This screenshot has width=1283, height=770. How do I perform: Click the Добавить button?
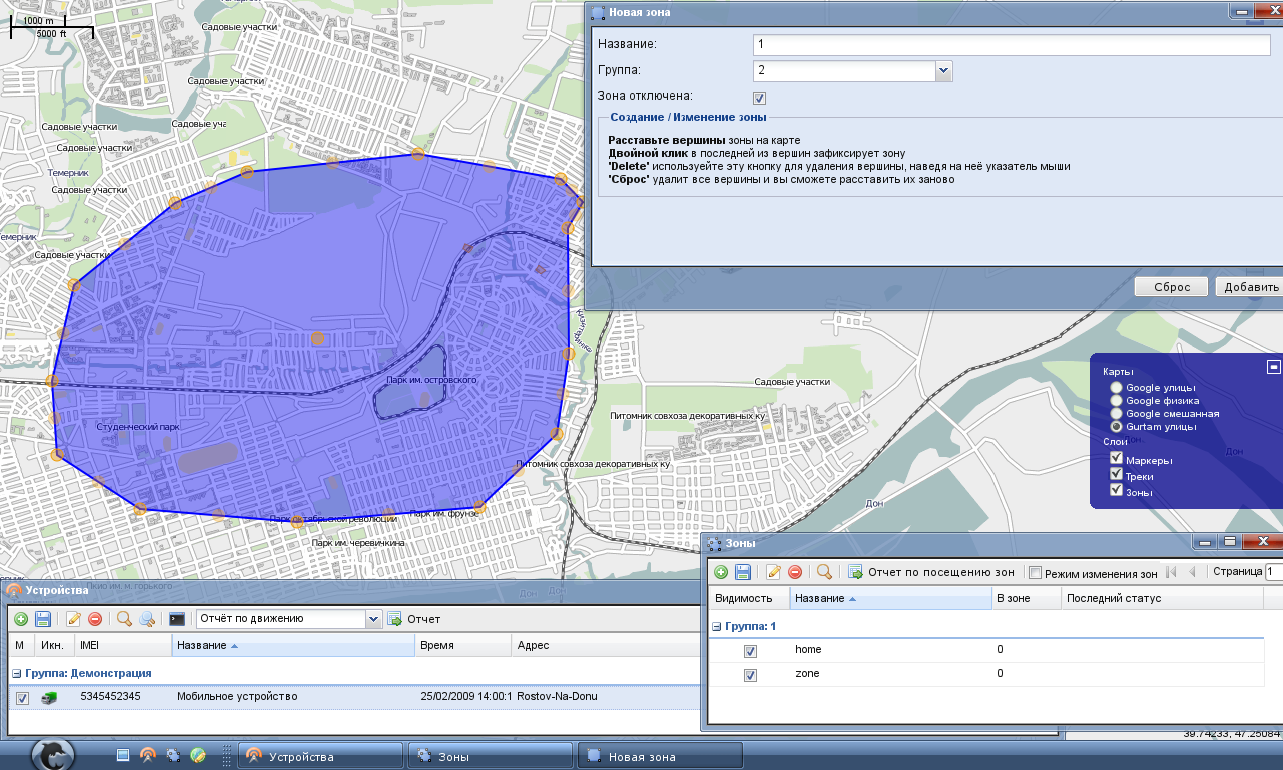pyautogui.click(x=1250, y=287)
